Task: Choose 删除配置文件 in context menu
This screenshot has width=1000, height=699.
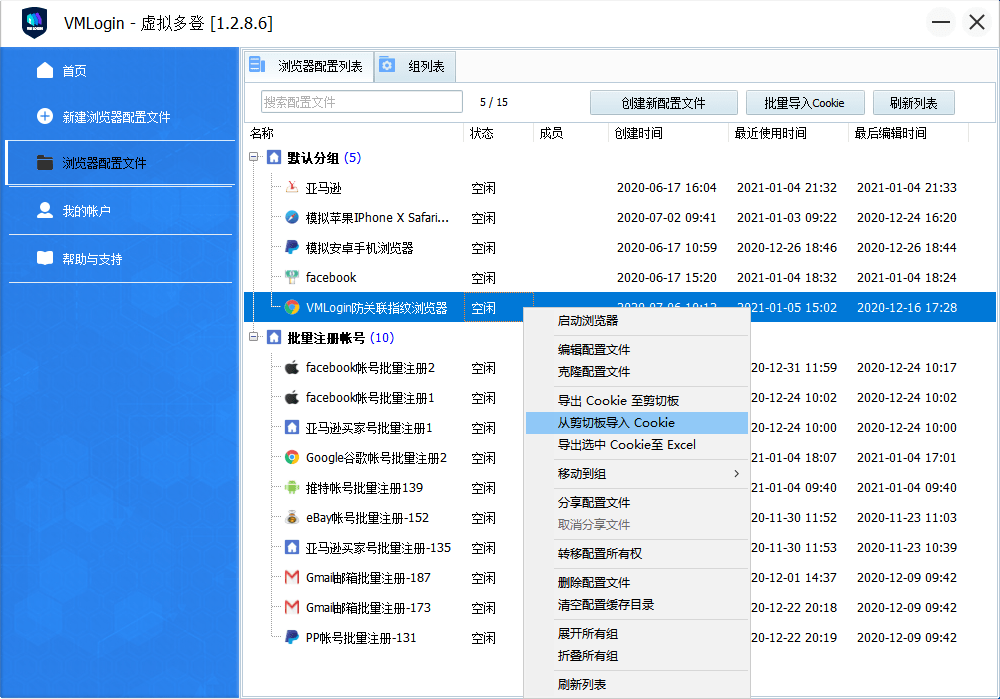Action: tap(636, 582)
